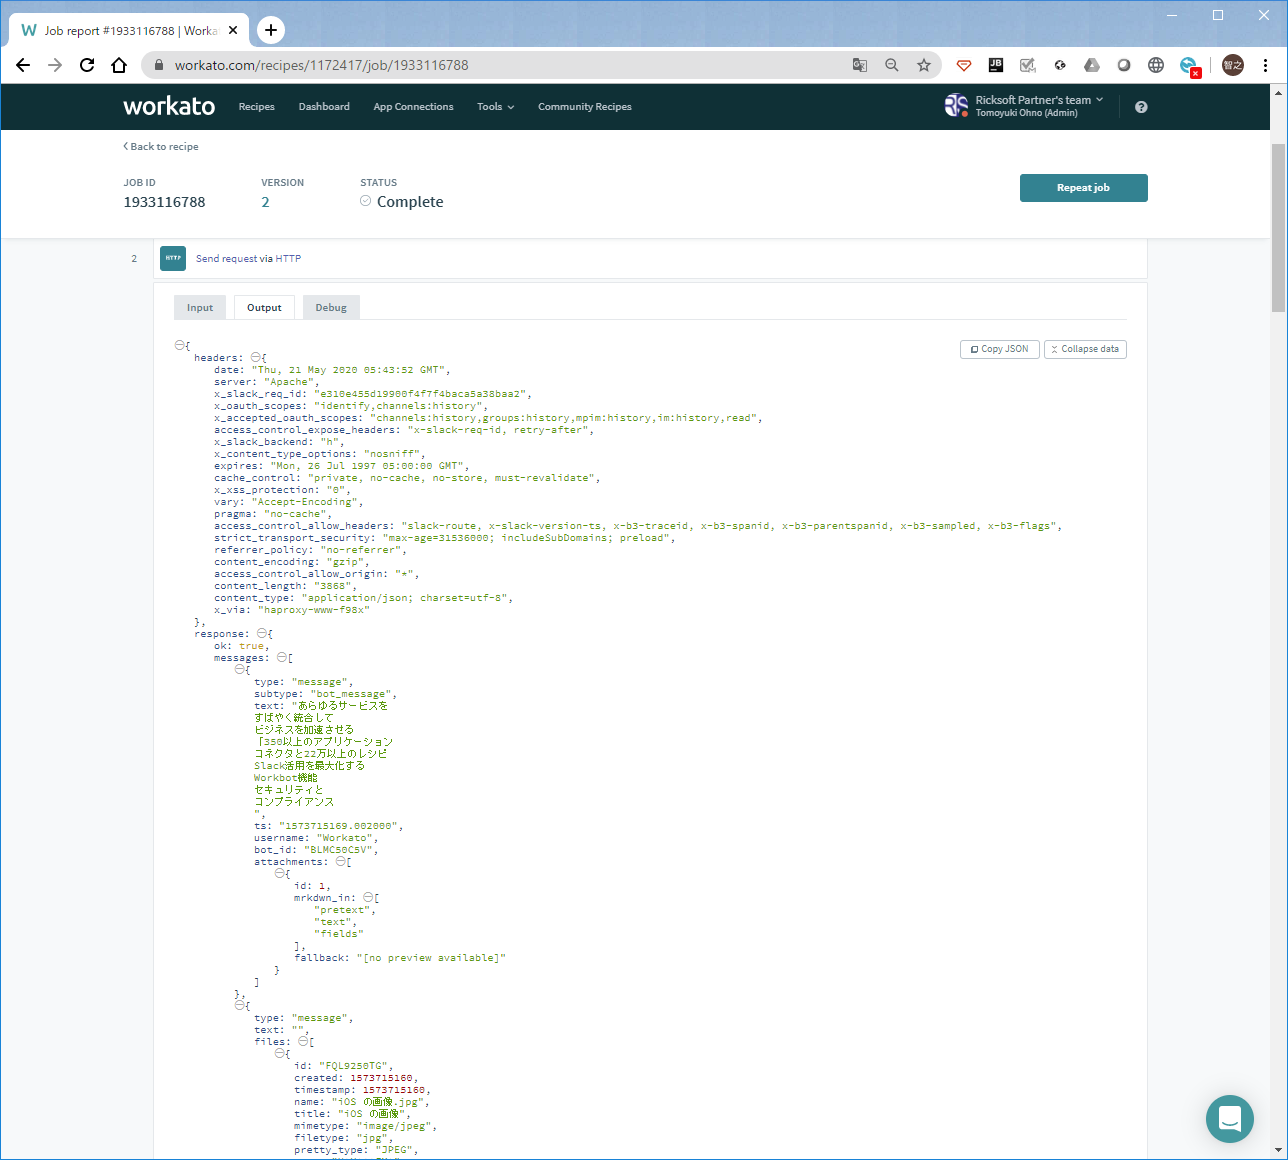The height and width of the screenshot is (1160, 1288).
Task: Click the address bar URL
Action: [321, 65]
